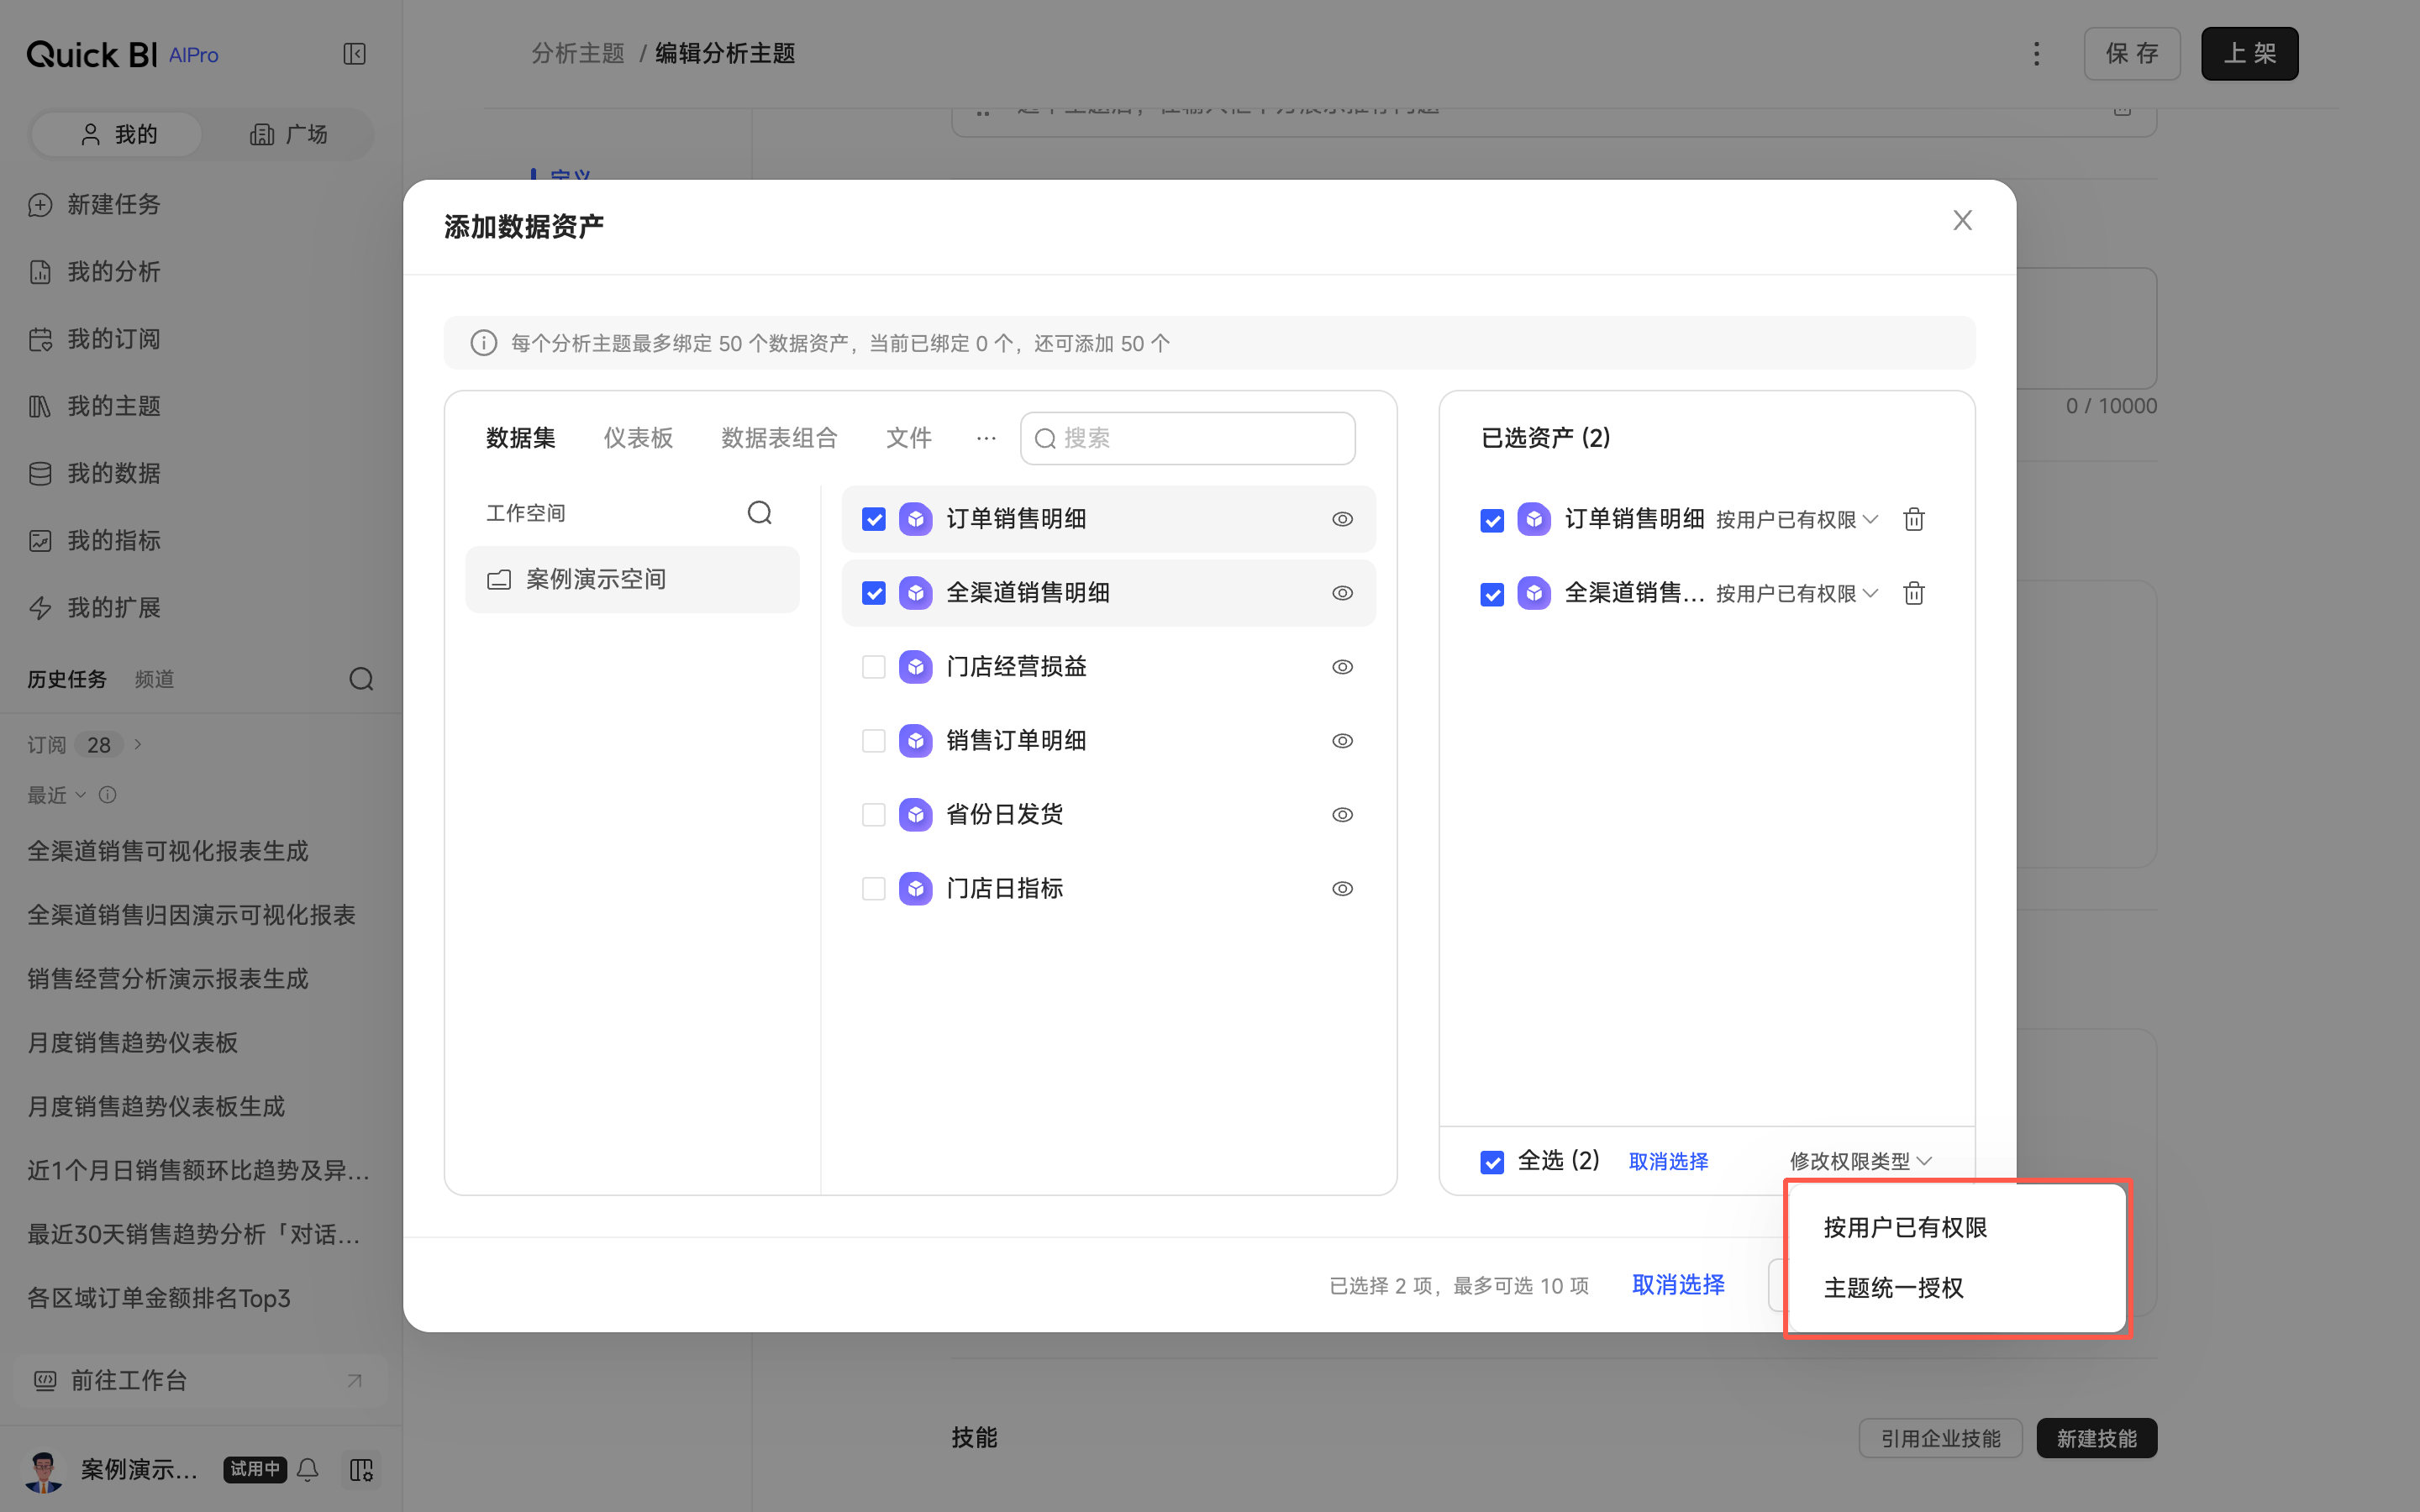The height and width of the screenshot is (1512, 2420).
Task: Open permission dropdown for selected 全渠道销售…
Action: tap(1797, 594)
